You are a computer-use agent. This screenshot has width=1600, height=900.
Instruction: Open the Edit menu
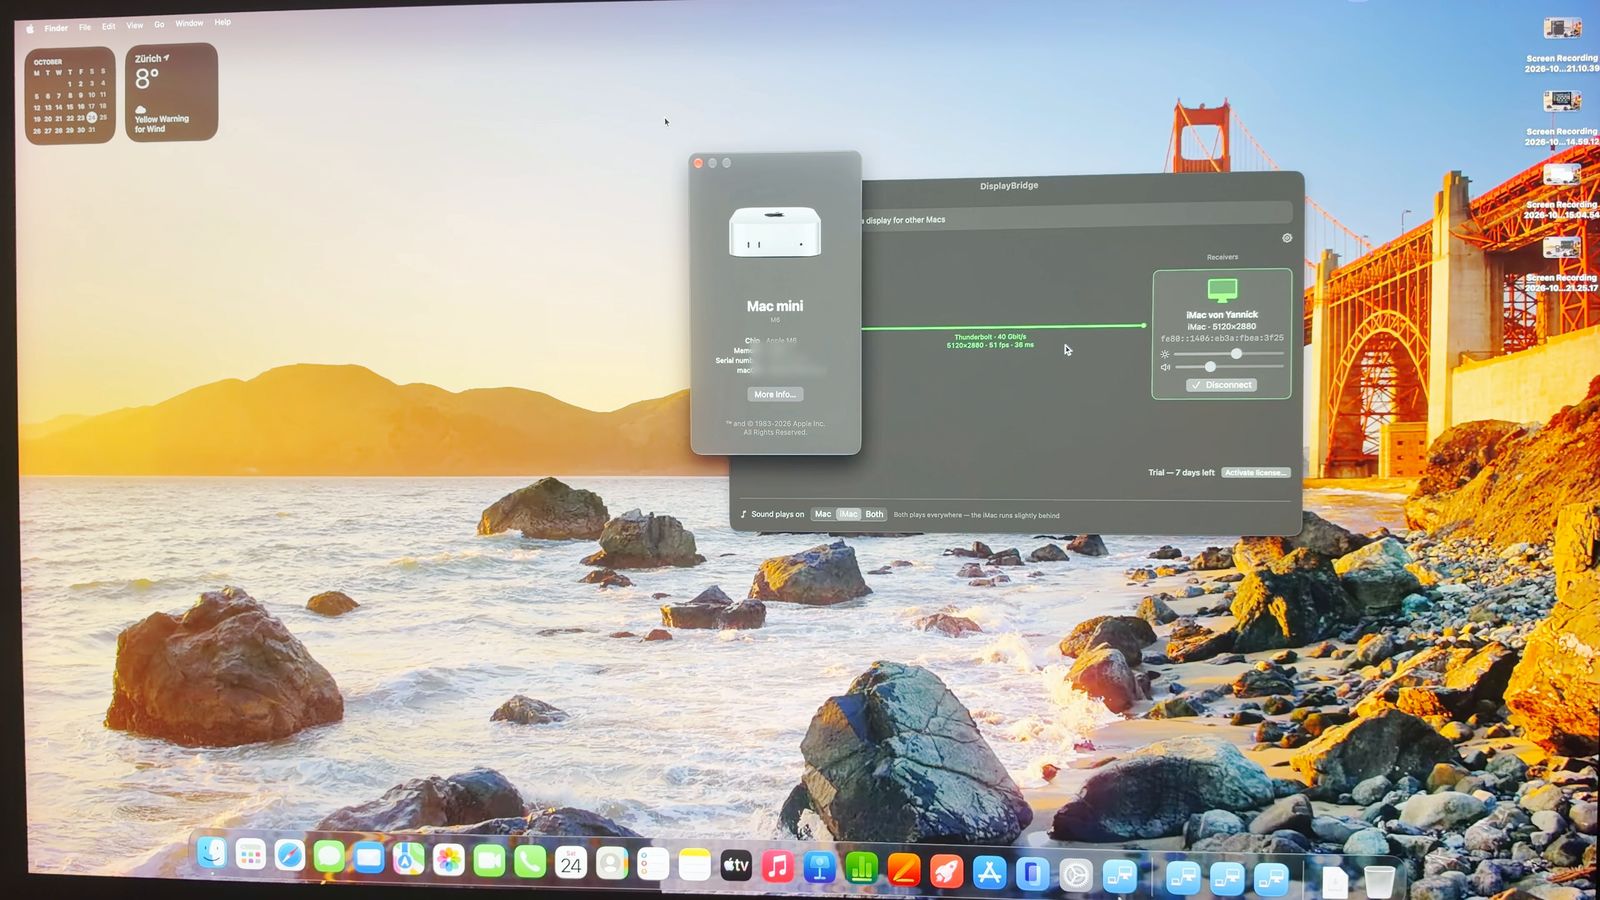click(x=108, y=26)
